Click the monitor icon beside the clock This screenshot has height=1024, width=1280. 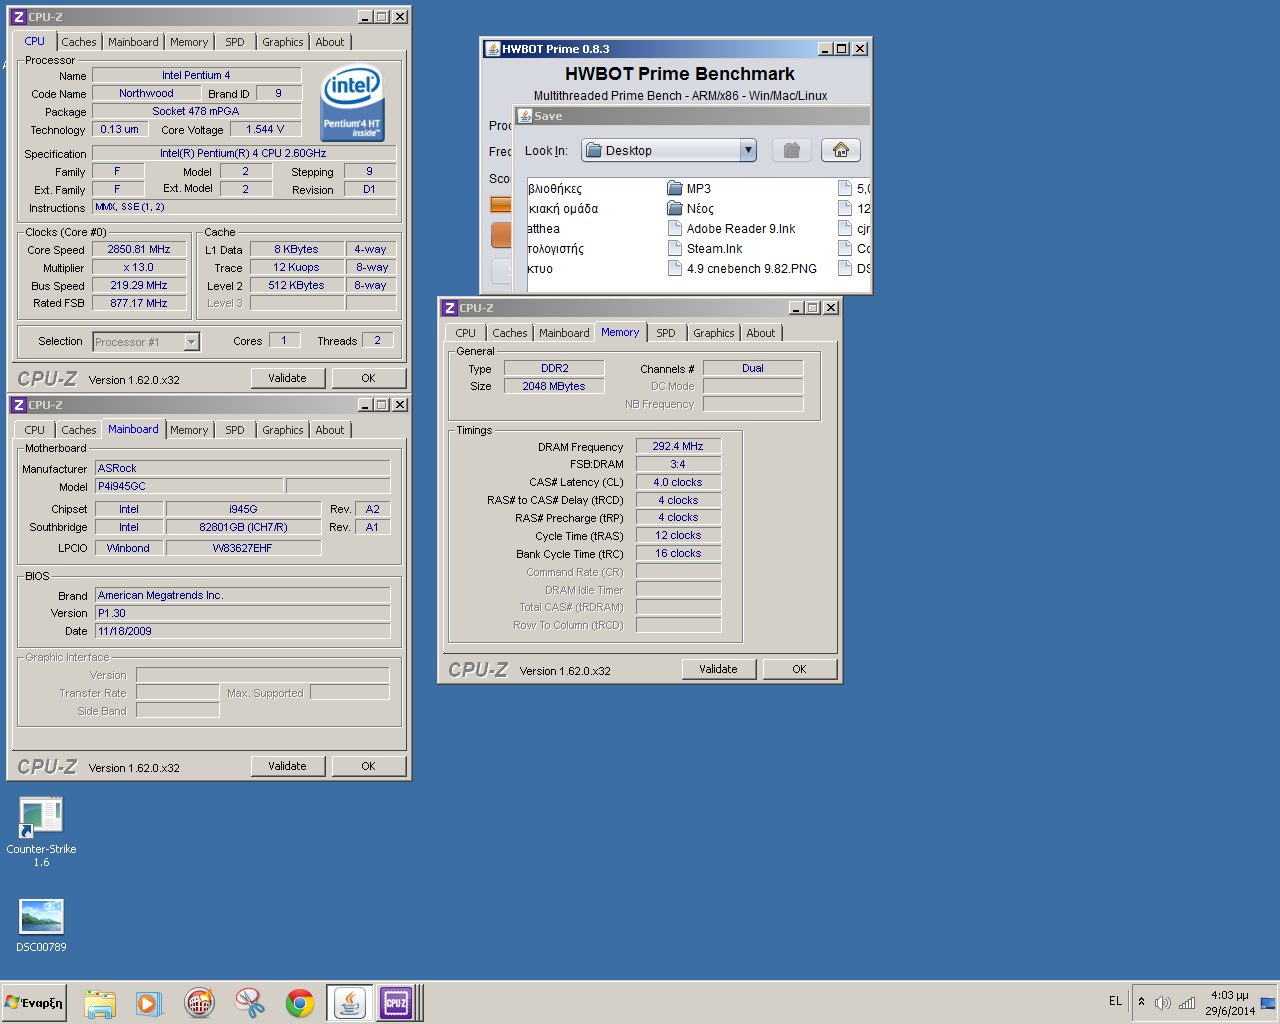[x=1268, y=1003]
